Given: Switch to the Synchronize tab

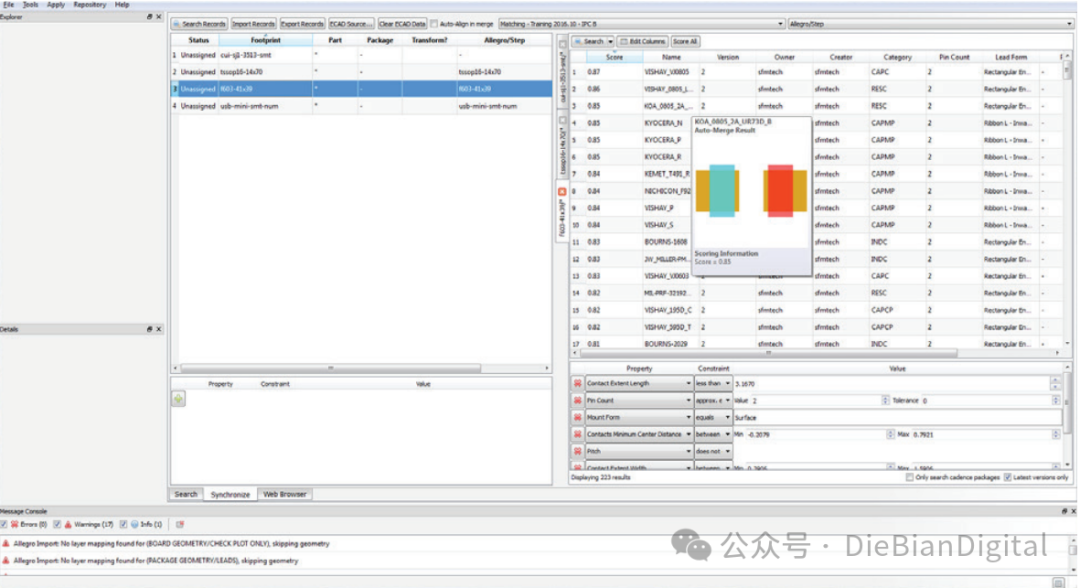Looking at the screenshot, I should tap(230, 494).
